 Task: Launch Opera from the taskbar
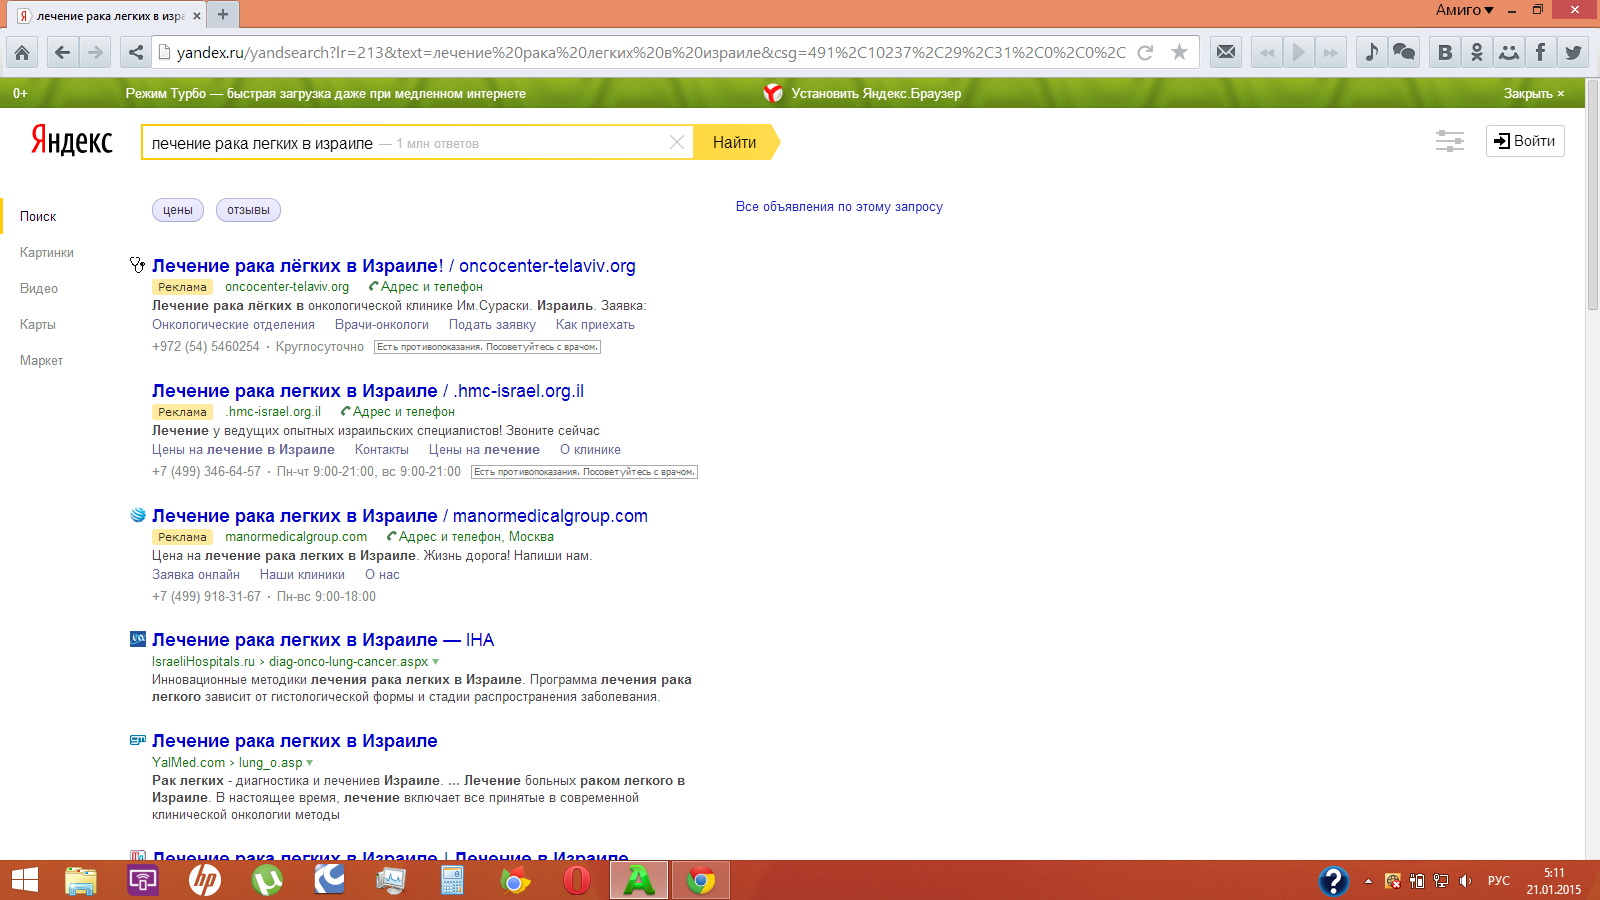pyautogui.click(x=577, y=880)
